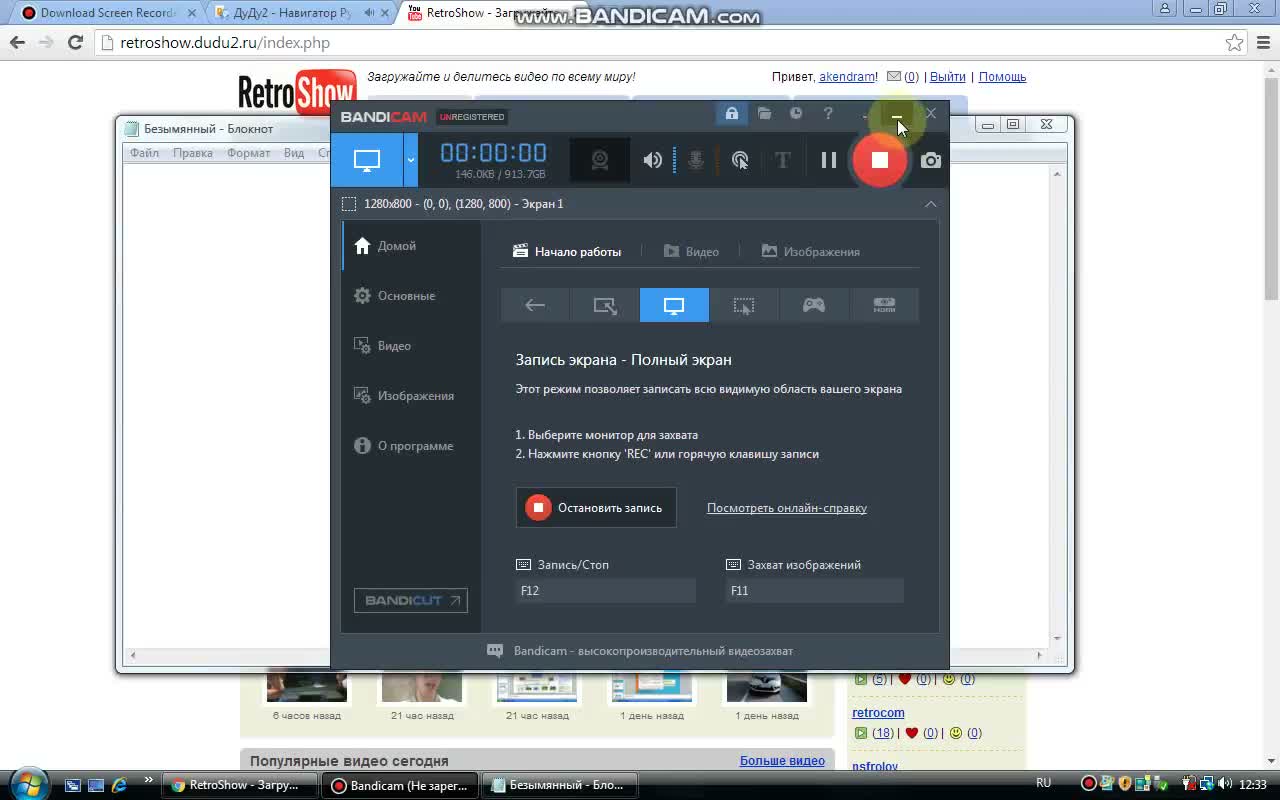1280x800 pixels.
Task: Toggle the mouse cursor effects icon
Action: [x=740, y=160]
